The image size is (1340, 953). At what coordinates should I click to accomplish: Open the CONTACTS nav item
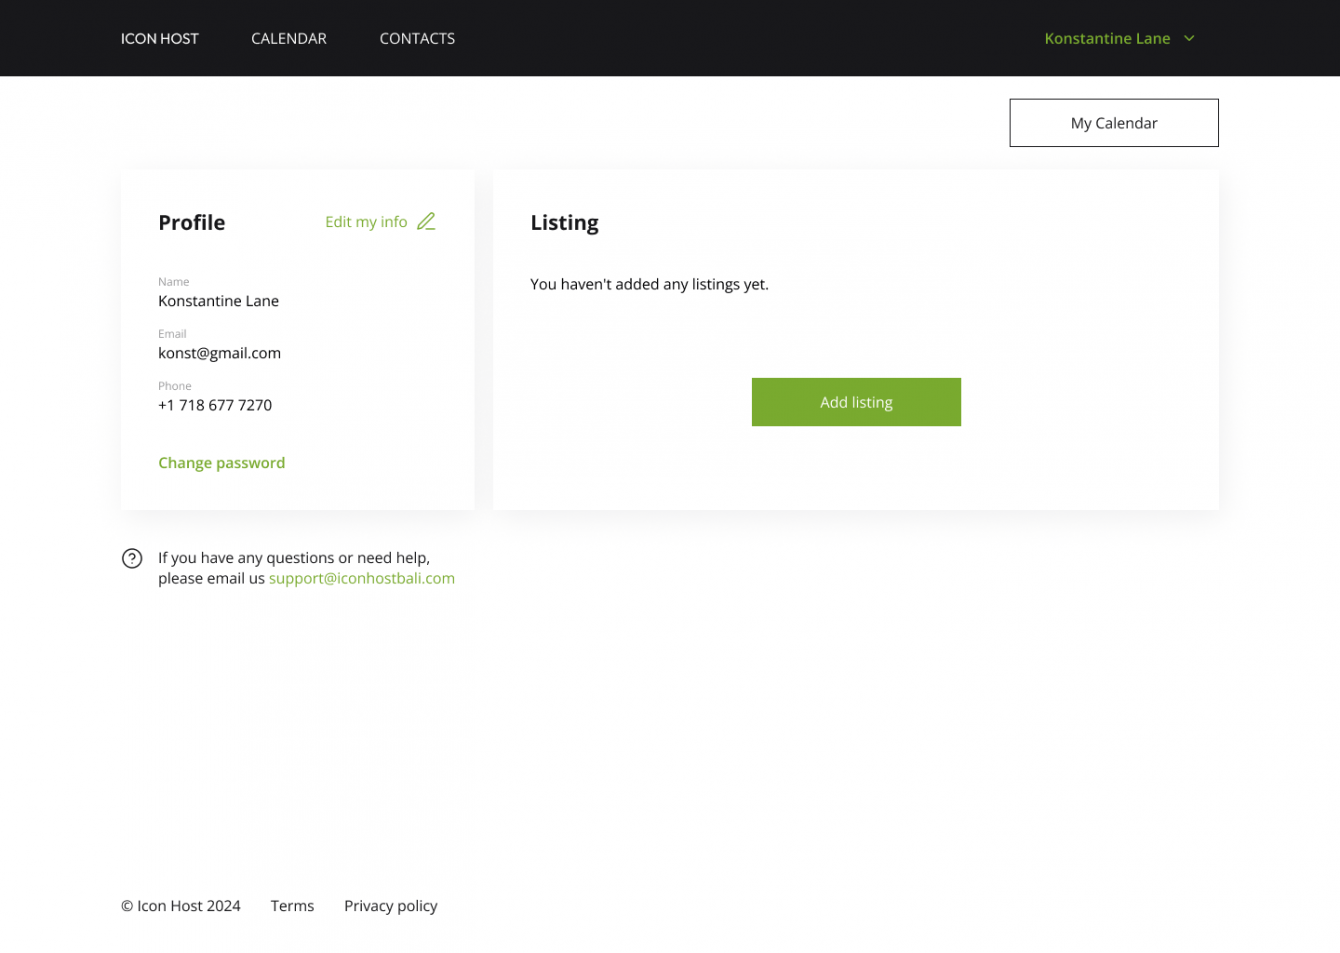point(417,38)
